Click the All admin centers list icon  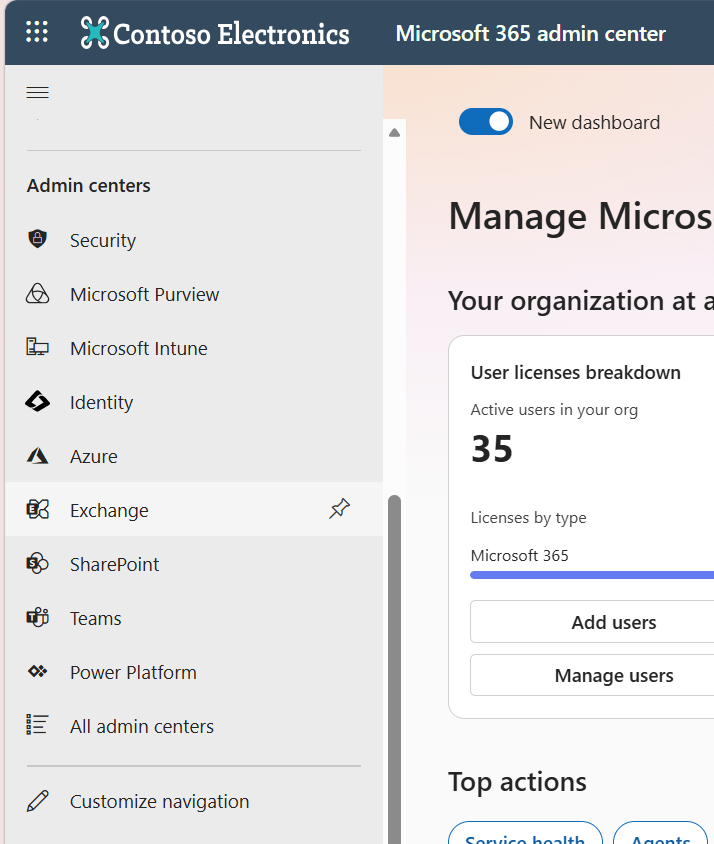(38, 725)
